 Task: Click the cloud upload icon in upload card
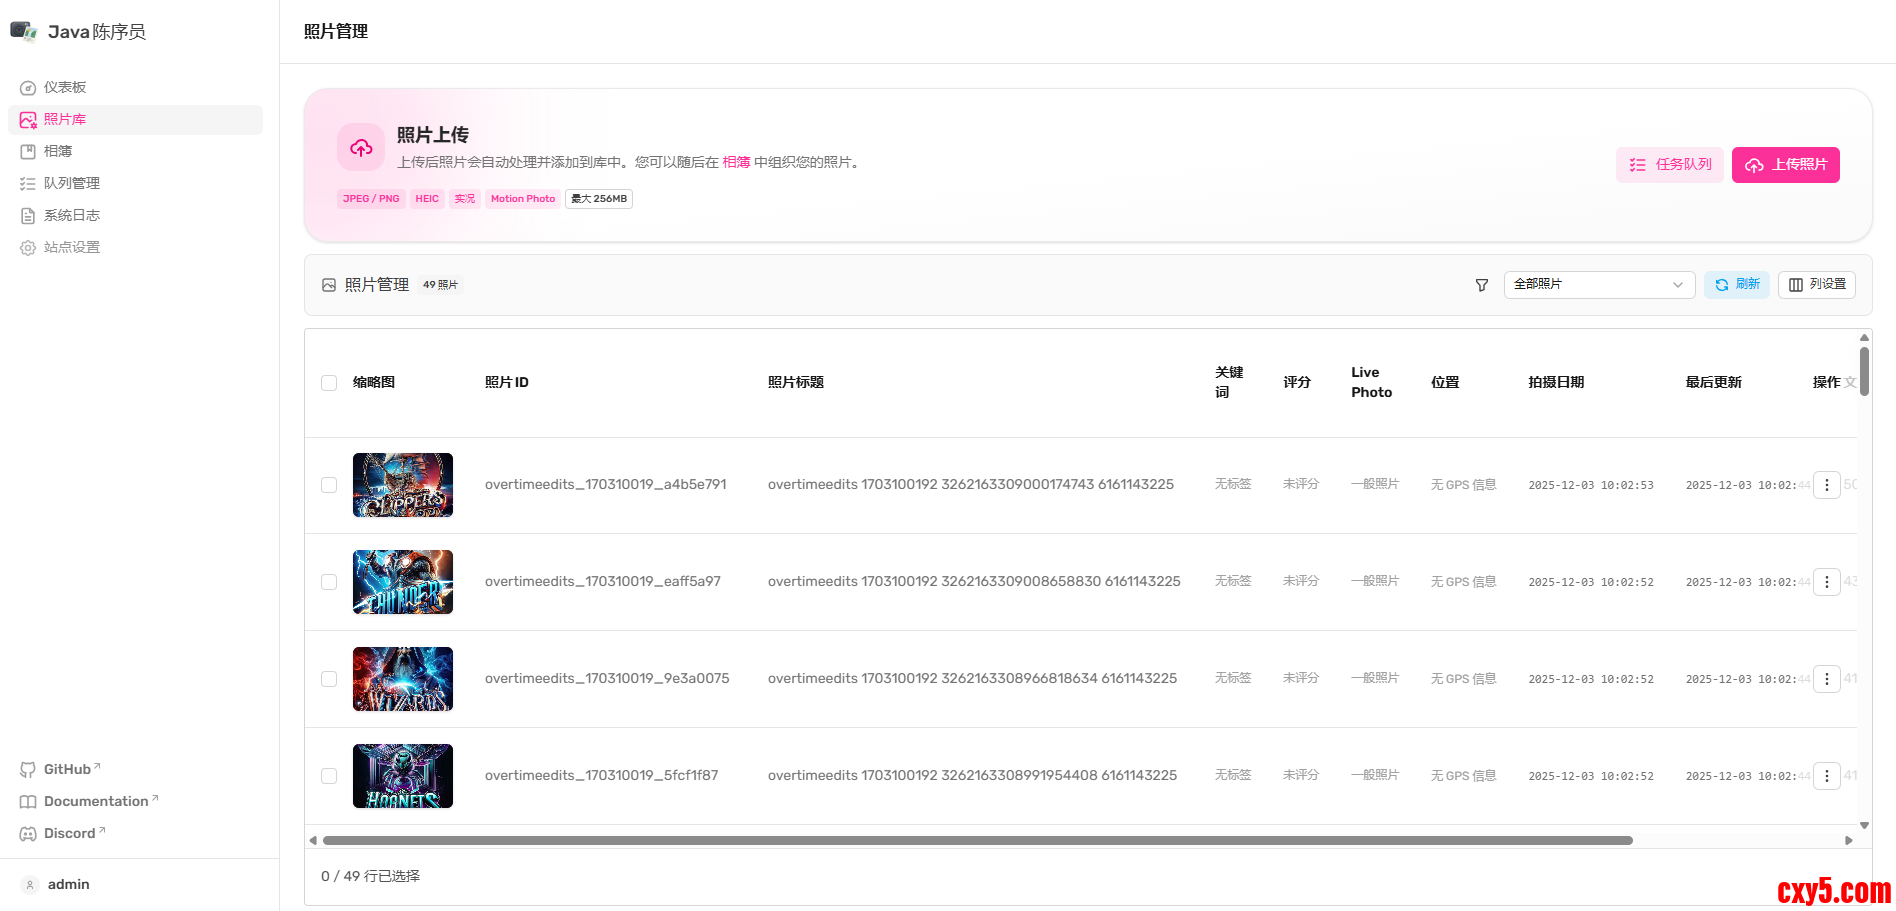coord(361,148)
